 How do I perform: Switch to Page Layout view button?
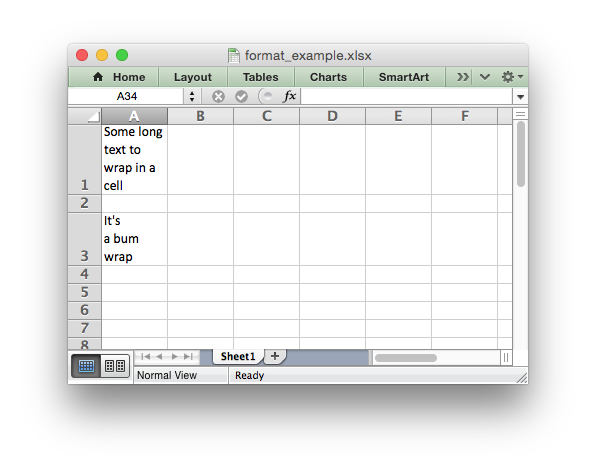(115, 366)
